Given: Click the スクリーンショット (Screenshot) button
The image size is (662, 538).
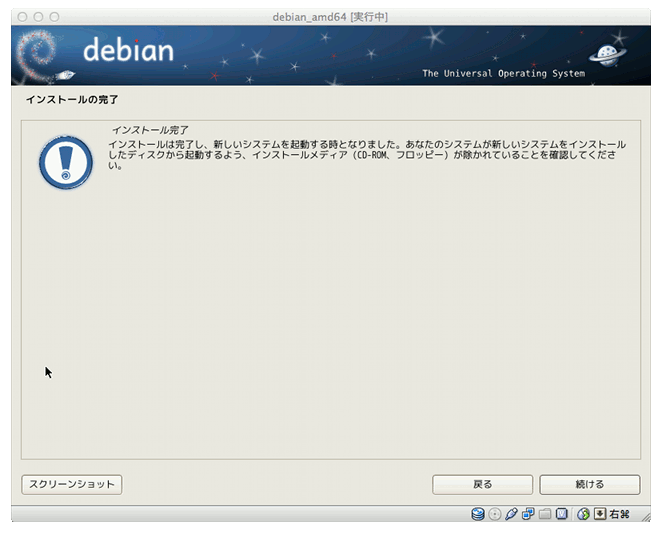Looking at the screenshot, I should click(71, 484).
